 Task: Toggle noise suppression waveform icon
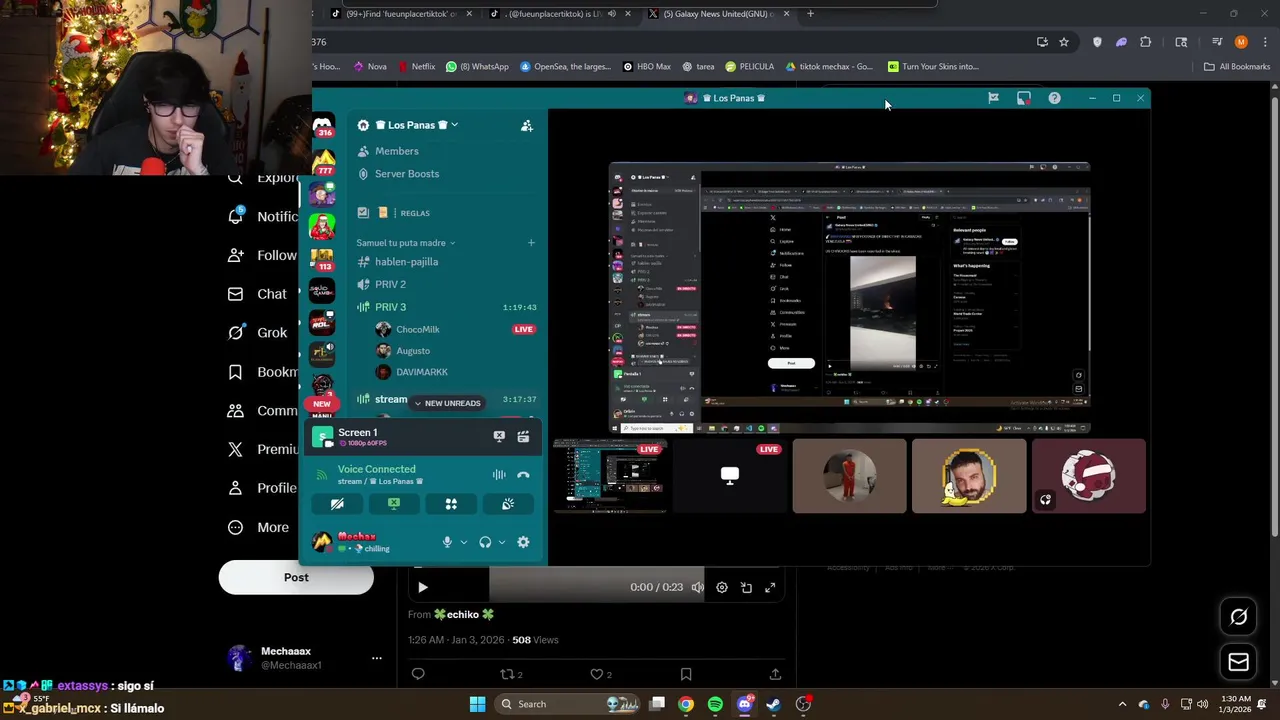click(x=499, y=475)
